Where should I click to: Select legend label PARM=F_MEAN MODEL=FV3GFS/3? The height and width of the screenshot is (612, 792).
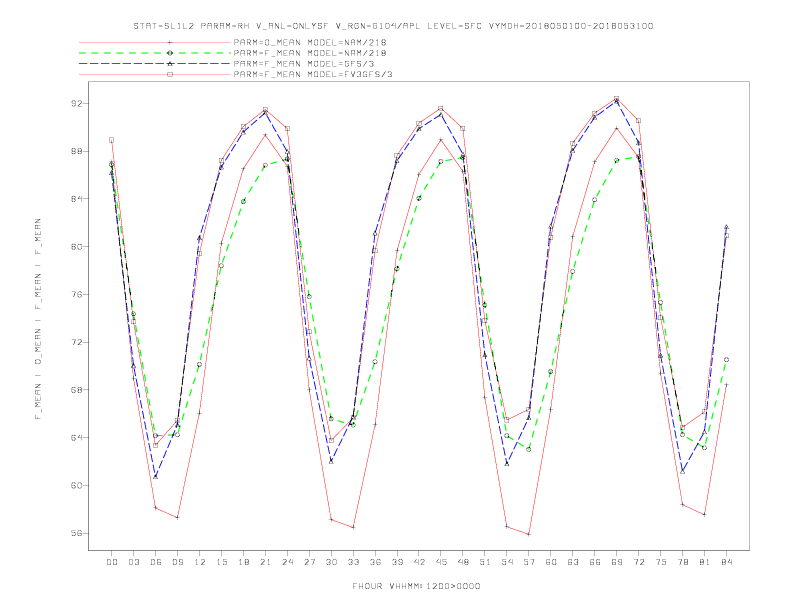[x=313, y=74]
